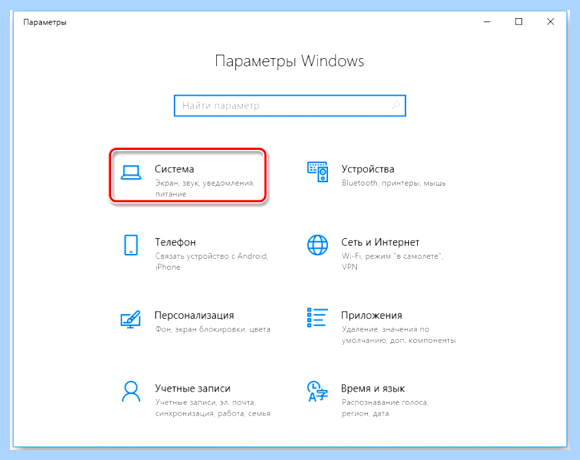Image resolution: width=580 pixels, height=460 pixels.
Task: Click the magnifier search icon
Action: (x=396, y=106)
